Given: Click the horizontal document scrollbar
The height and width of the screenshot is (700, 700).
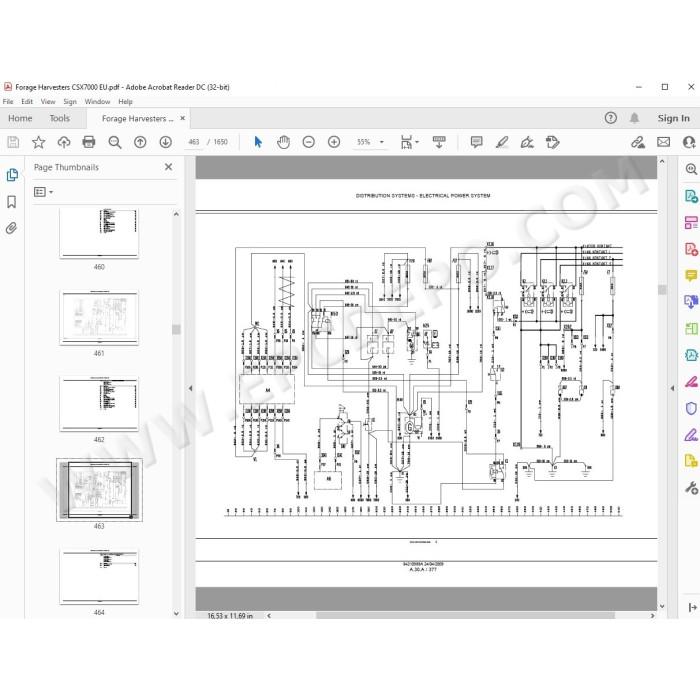Looking at the screenshot, I should pyautogui.click(x=465, y=616).
